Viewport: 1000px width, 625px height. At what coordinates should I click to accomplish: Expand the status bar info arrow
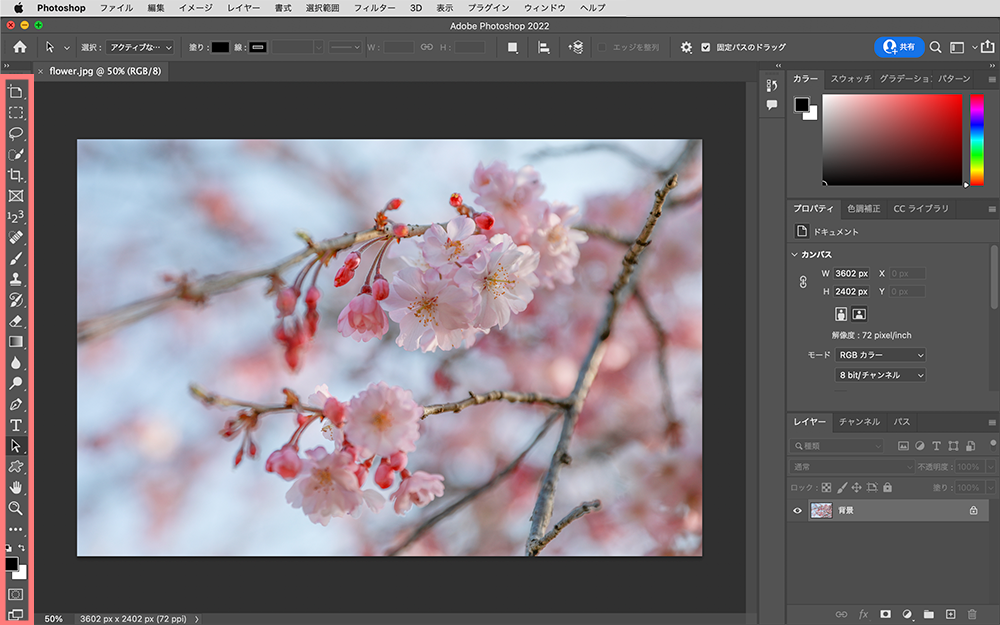197,619
